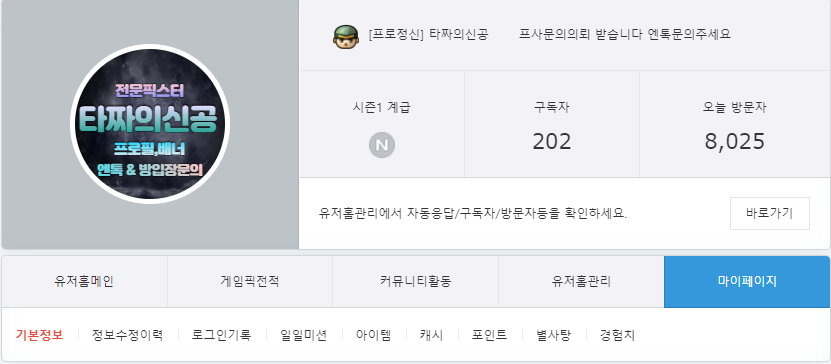Open the 타짜의신공 circular profile image
The width and height of the screenshot is (831, 364).
tap(149, 124)
